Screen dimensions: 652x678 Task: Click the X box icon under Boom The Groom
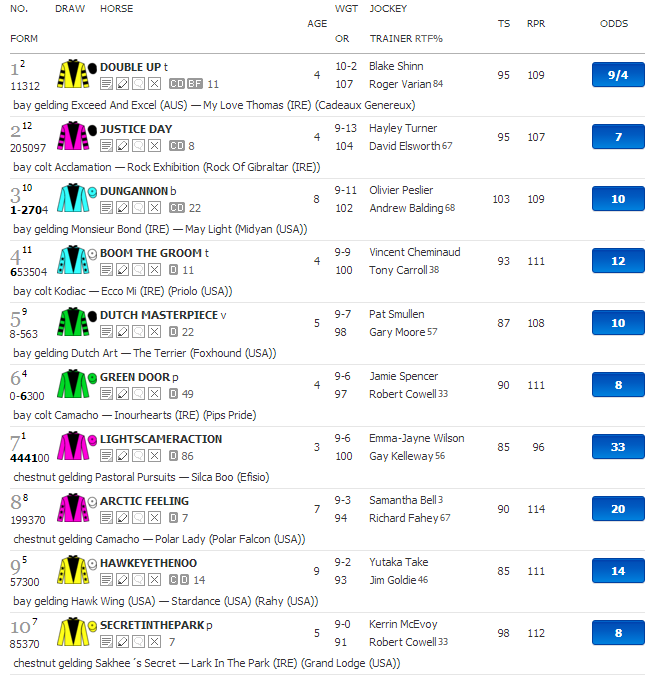(154, 270)
